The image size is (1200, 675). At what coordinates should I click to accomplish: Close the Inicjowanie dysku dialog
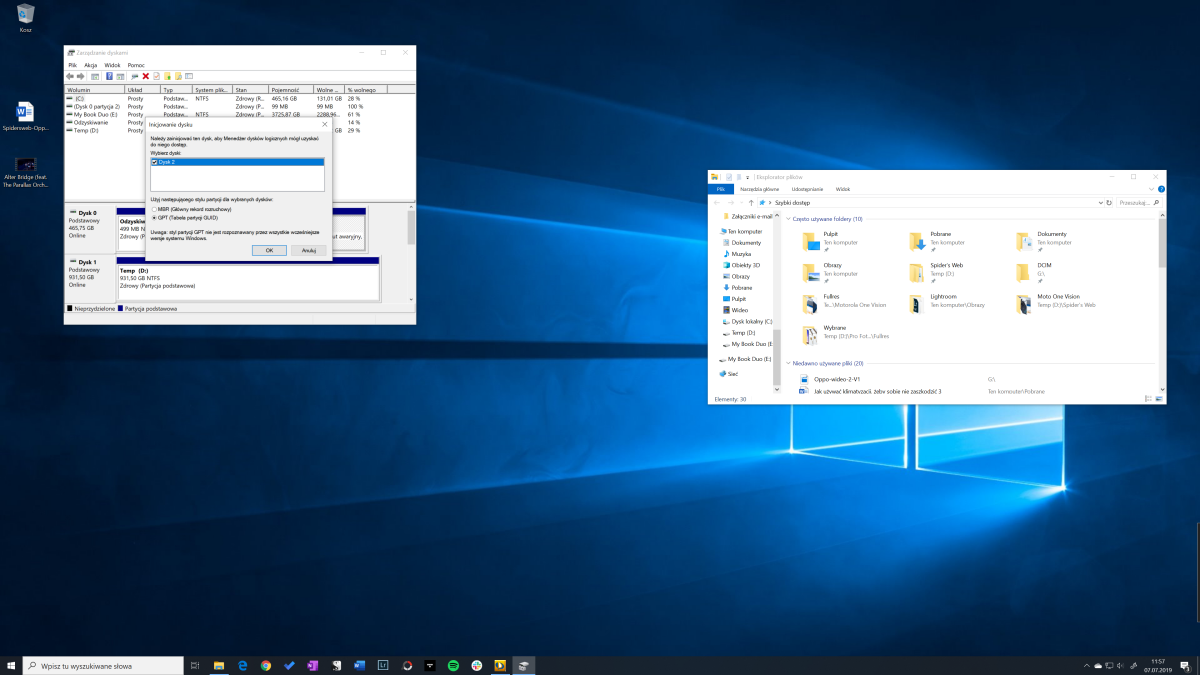[324, 124]
